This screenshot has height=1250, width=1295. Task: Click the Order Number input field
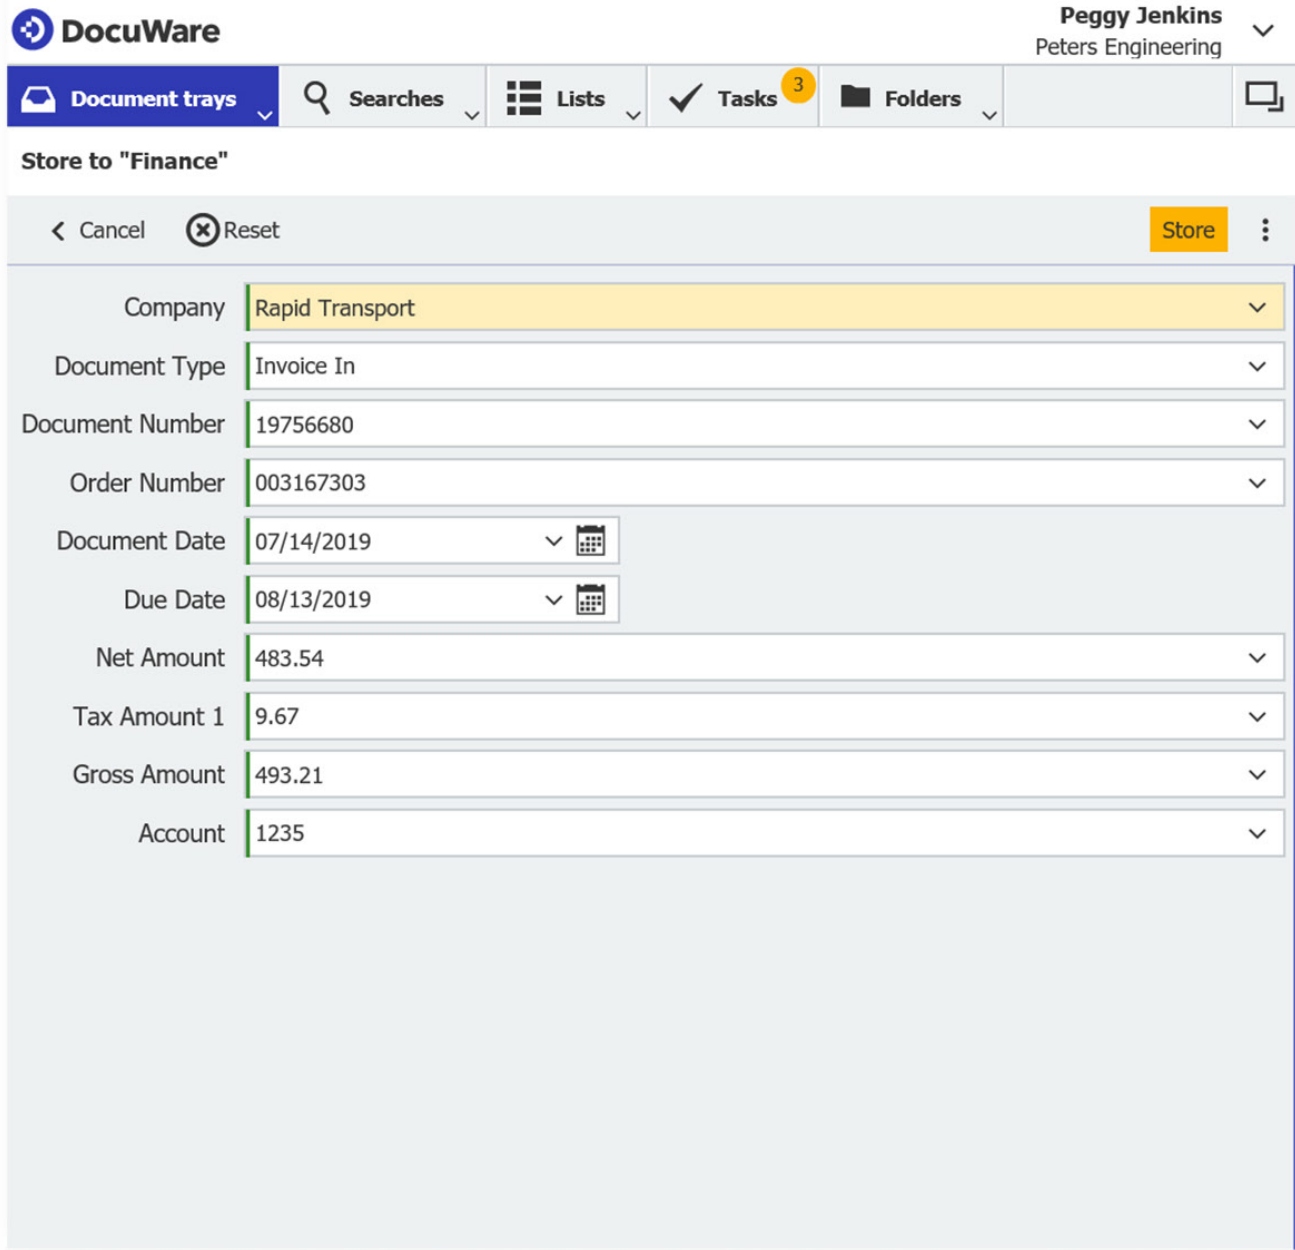pyautogui.click(x=740, y=483)
